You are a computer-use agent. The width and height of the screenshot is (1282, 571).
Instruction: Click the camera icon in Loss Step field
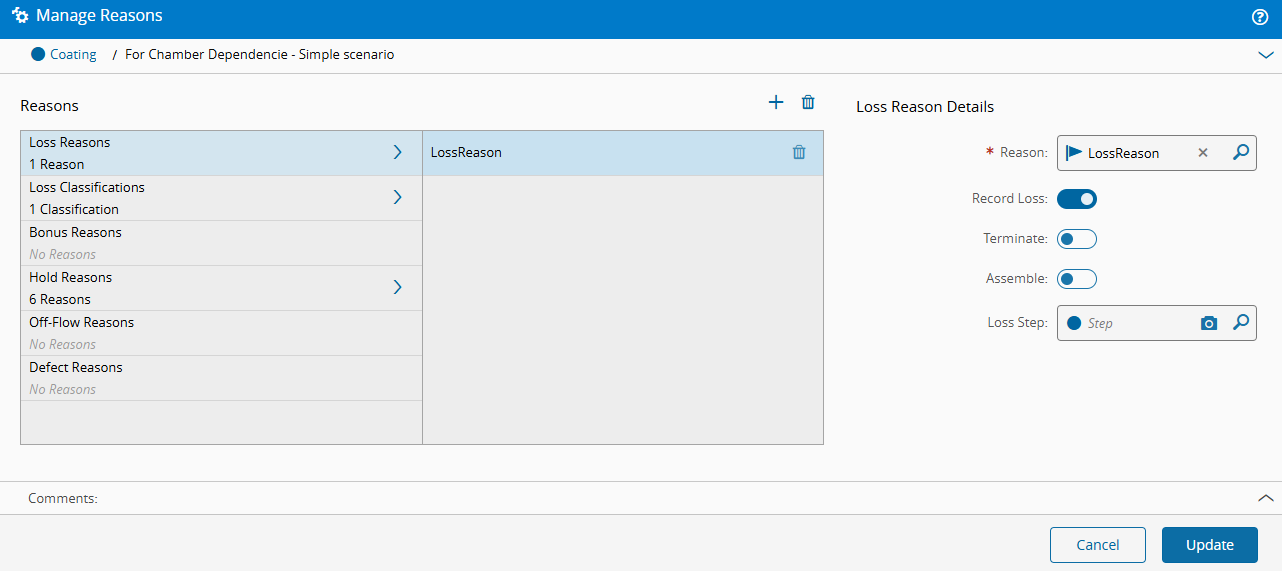coord(1209,323)
